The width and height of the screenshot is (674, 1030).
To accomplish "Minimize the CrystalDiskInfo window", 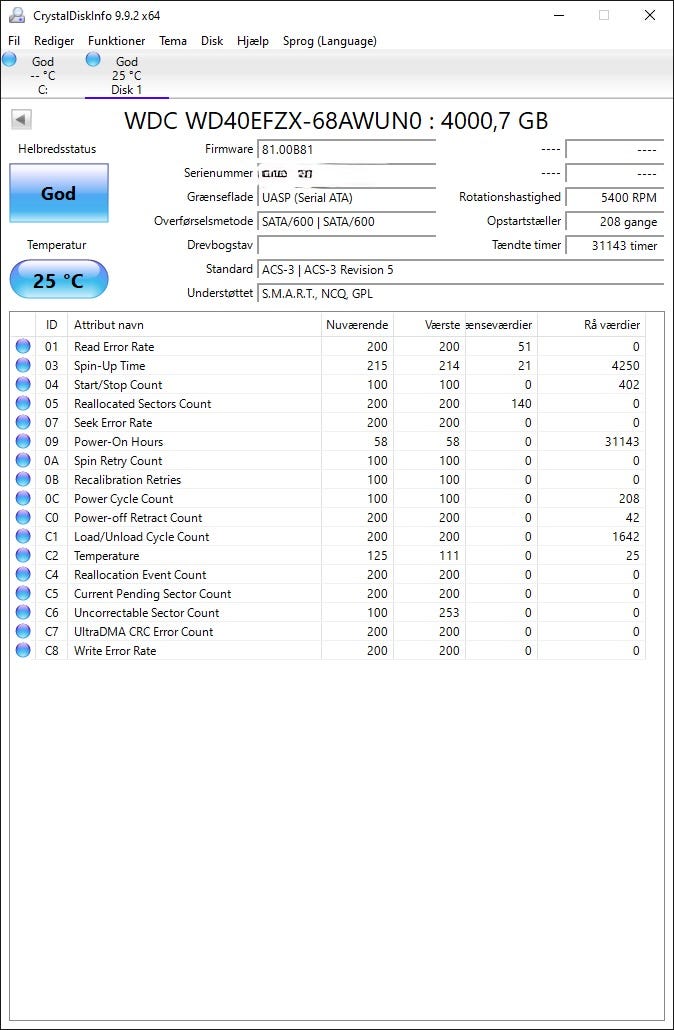I will pyautogui.click(x=558, y=15).
